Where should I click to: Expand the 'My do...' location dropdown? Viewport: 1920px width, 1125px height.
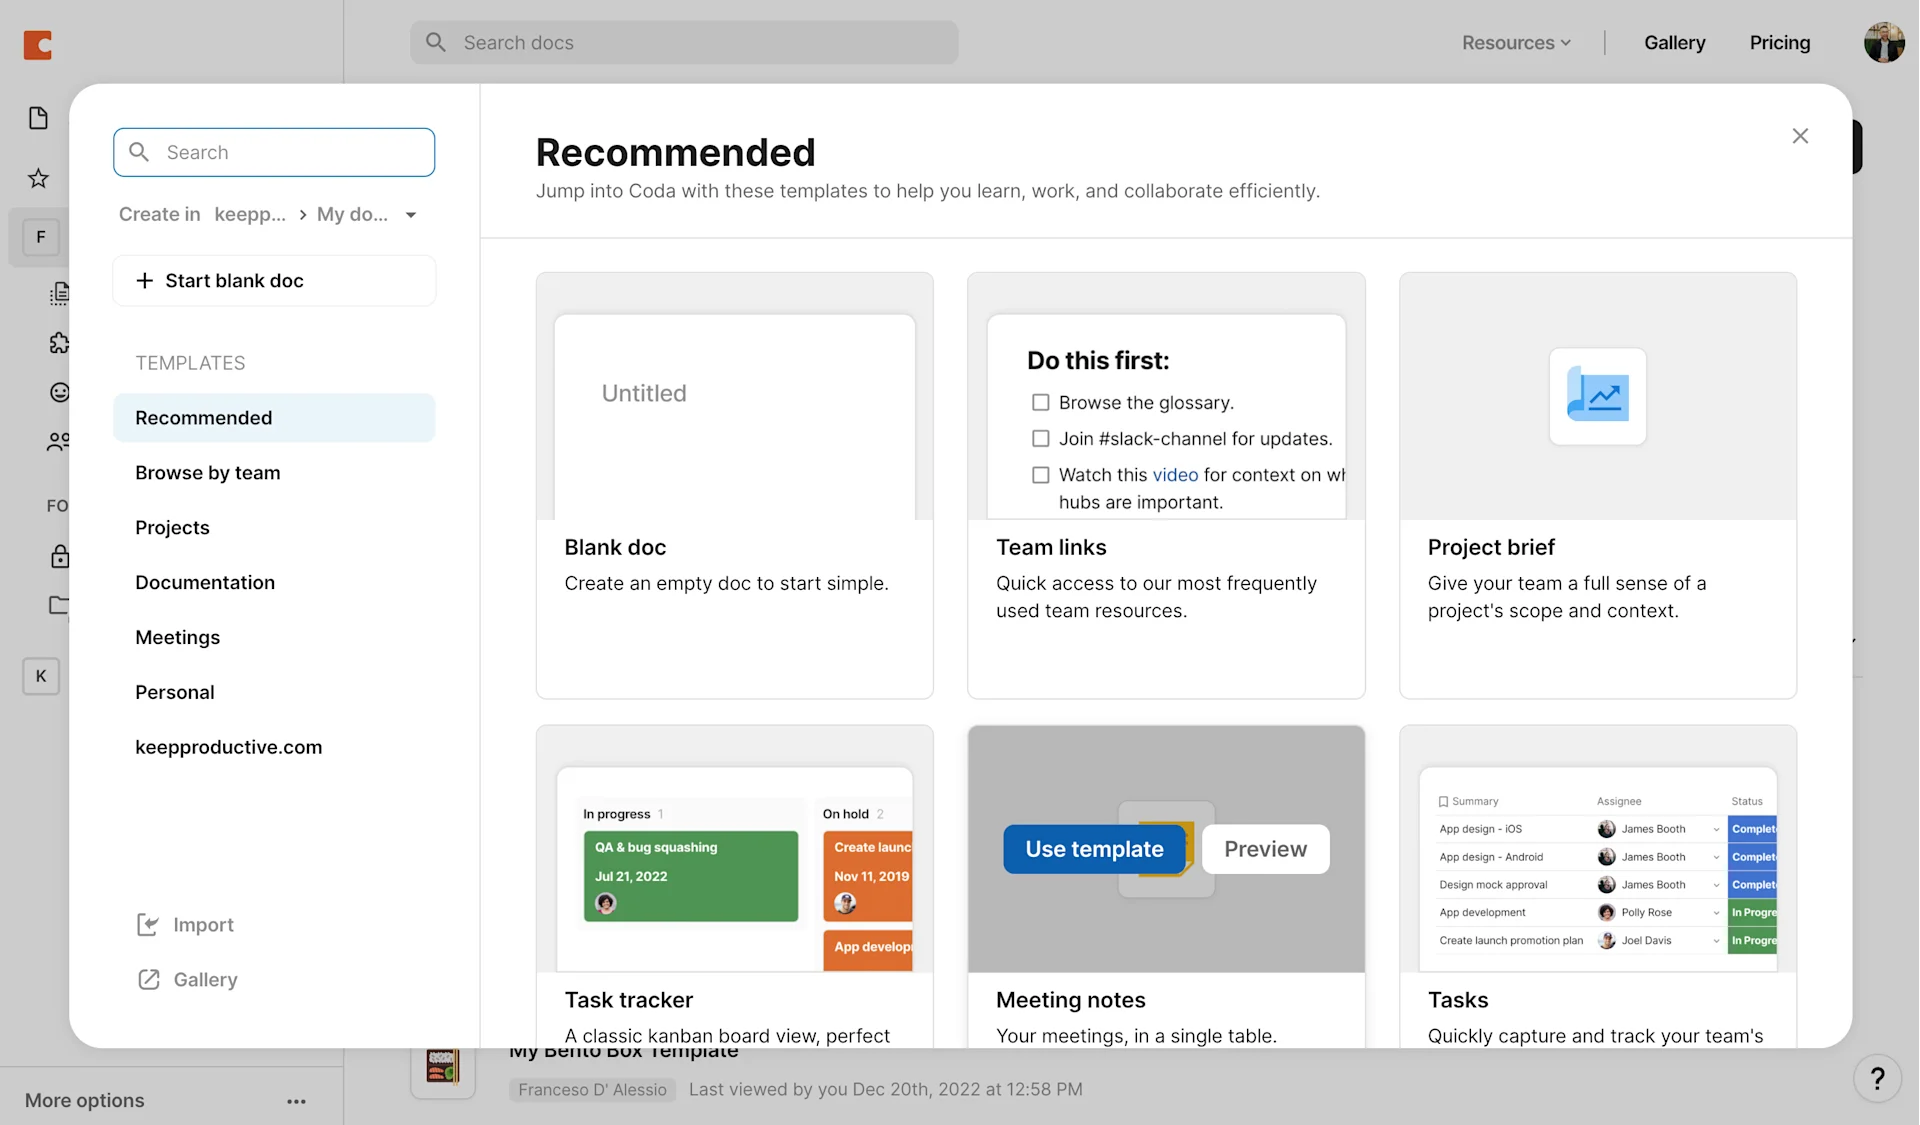[411, 214]
